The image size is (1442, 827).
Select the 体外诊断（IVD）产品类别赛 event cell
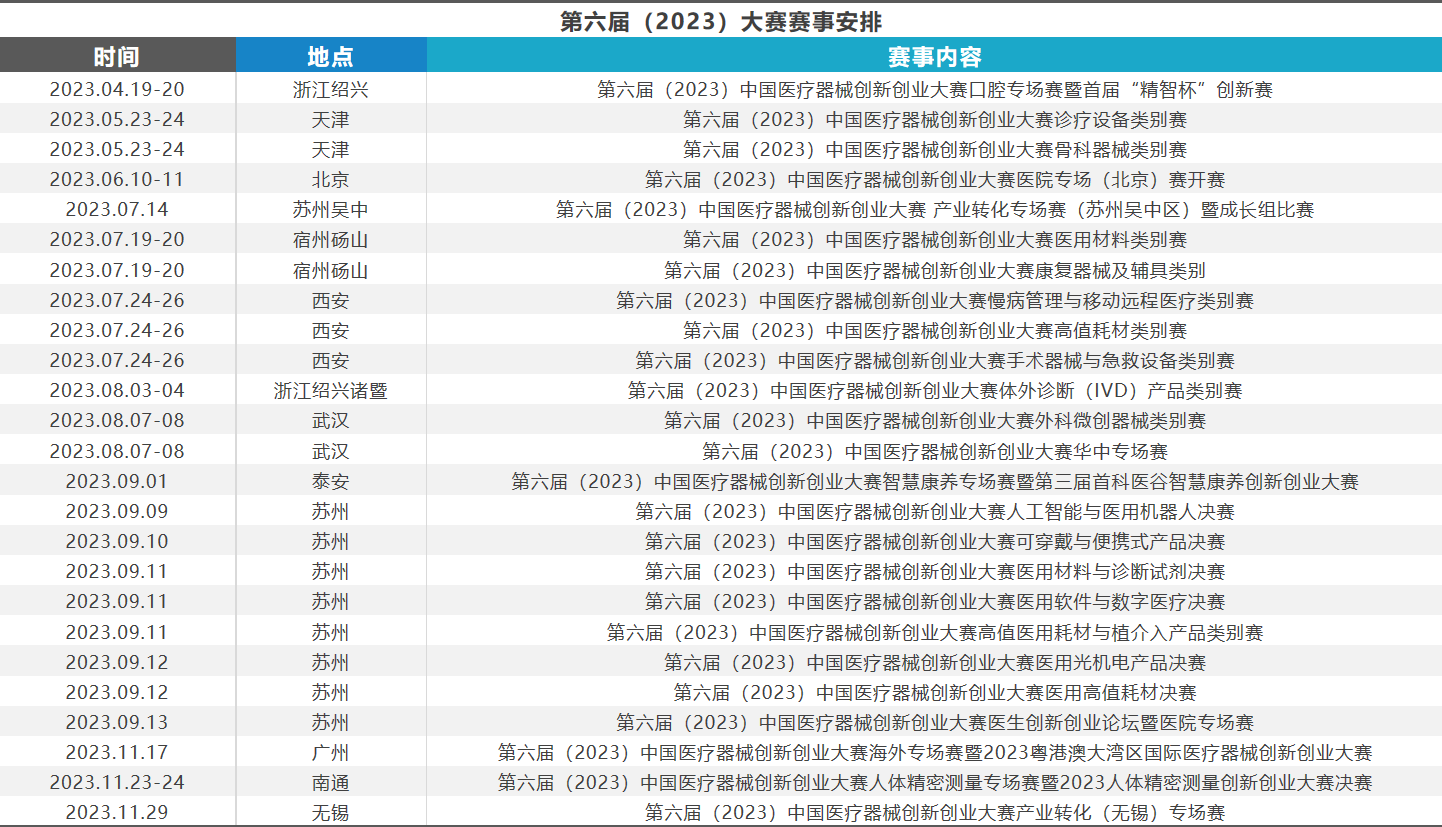934,390
